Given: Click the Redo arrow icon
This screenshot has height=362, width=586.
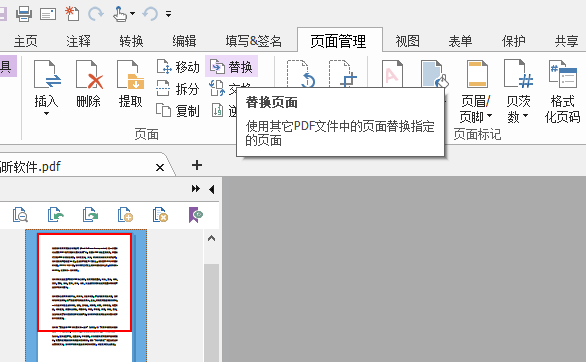Looking at the screenshot, I should [96, 14].
